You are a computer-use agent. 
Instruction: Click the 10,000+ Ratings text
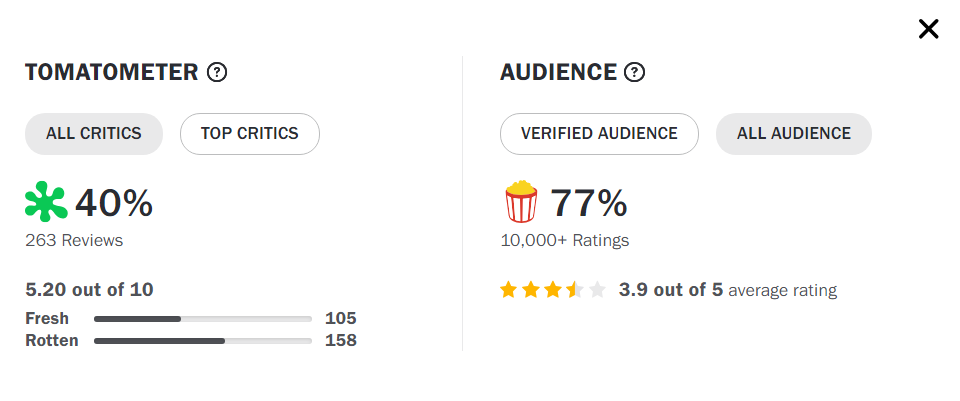pyautogui.click(x=565, y=240)
